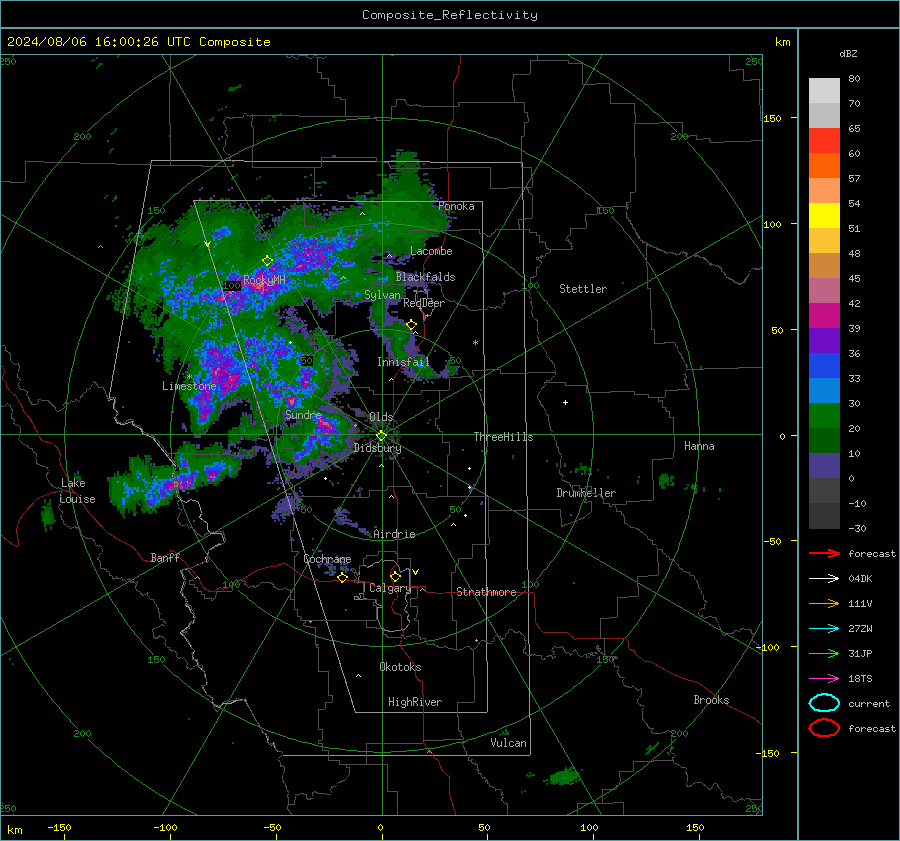Pick the blue 36 dBZ color swatch
The image size is (900, 841).
(824, 365)
